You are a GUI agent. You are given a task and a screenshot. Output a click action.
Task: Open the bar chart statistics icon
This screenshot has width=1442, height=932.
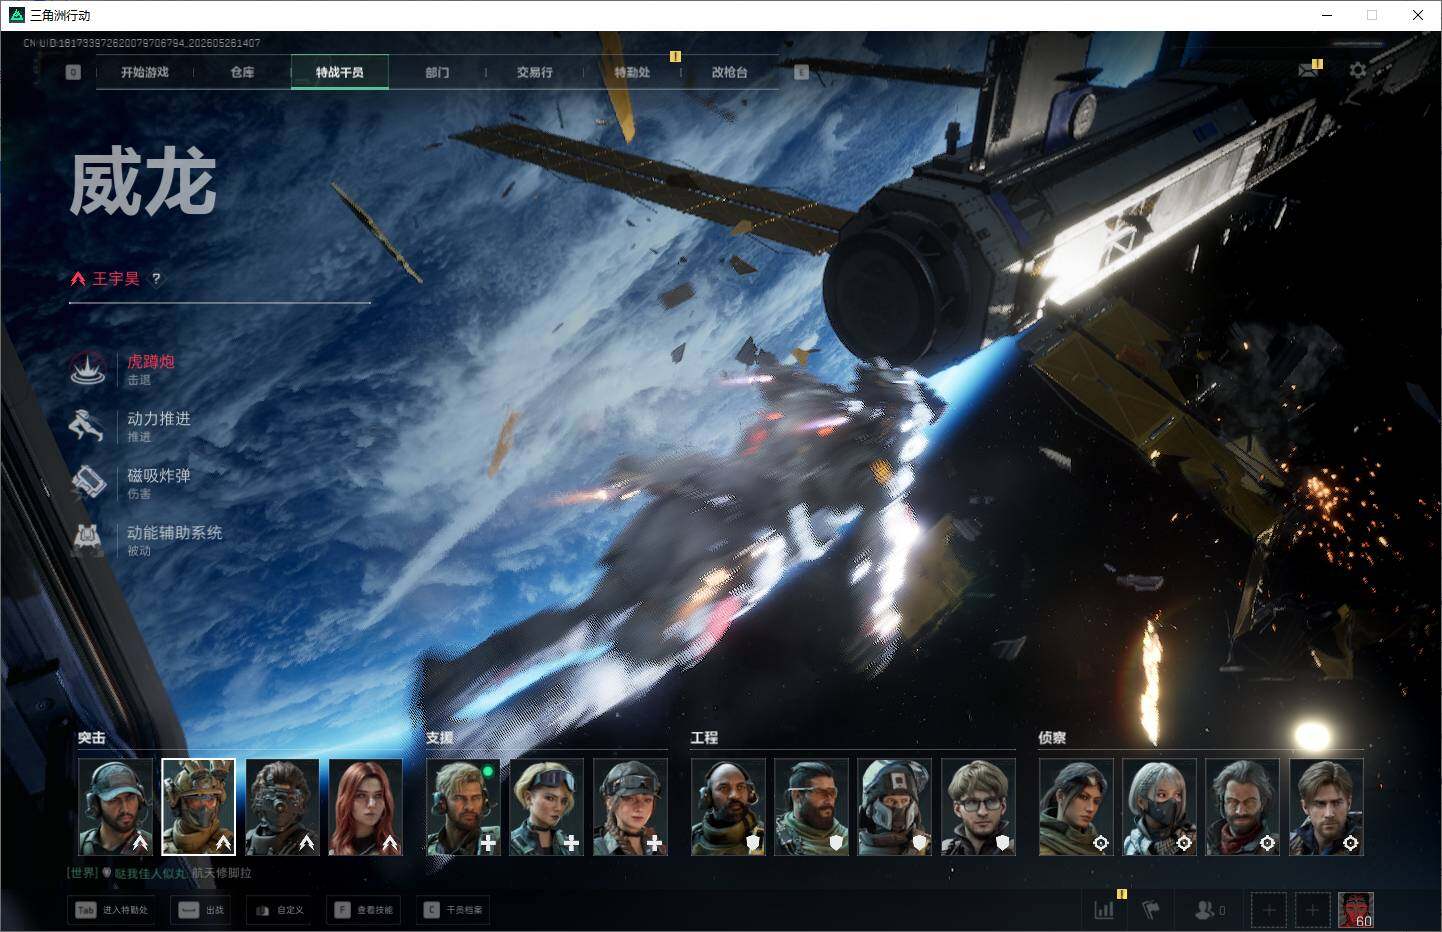1104,910
